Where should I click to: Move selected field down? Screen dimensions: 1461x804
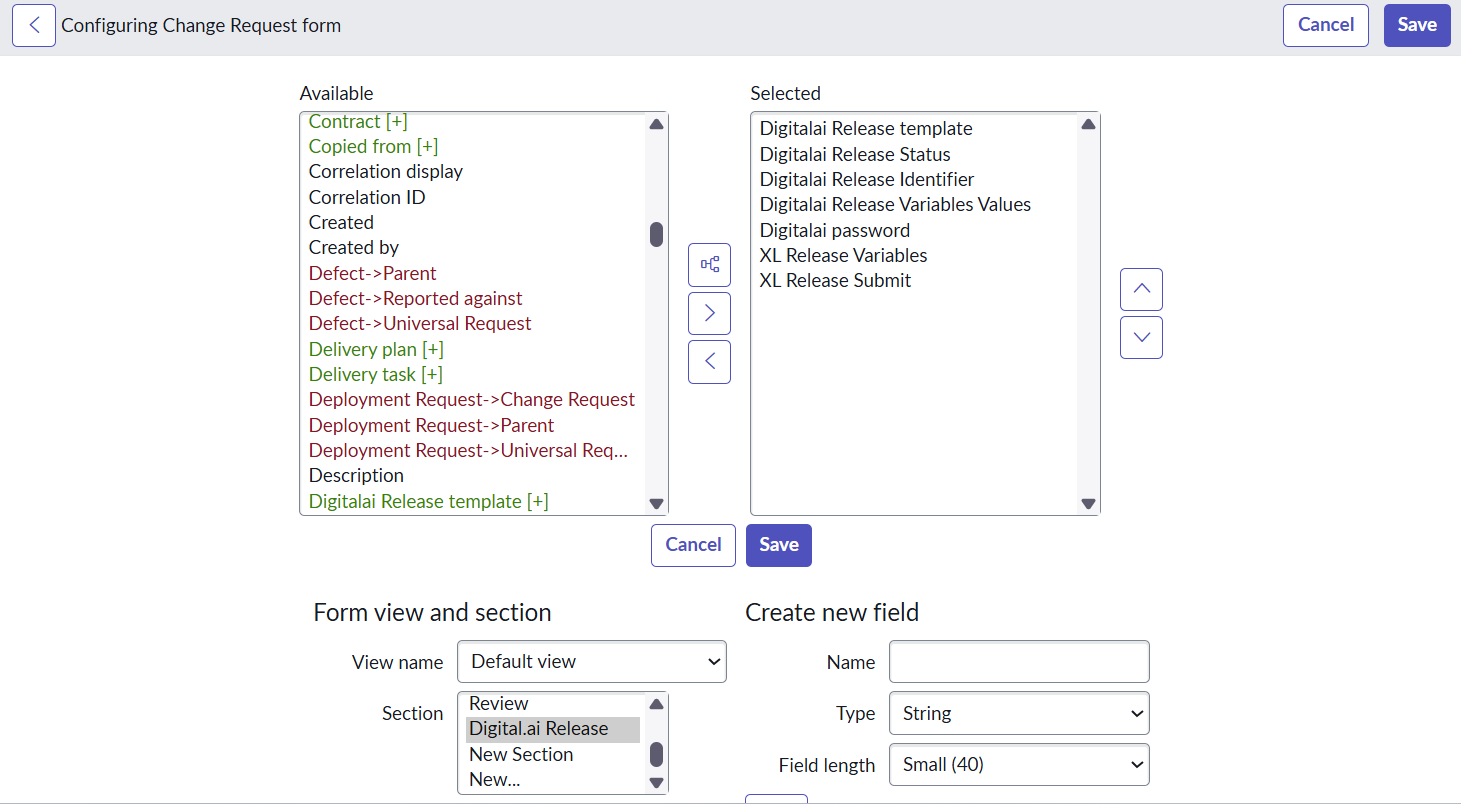1142,338
